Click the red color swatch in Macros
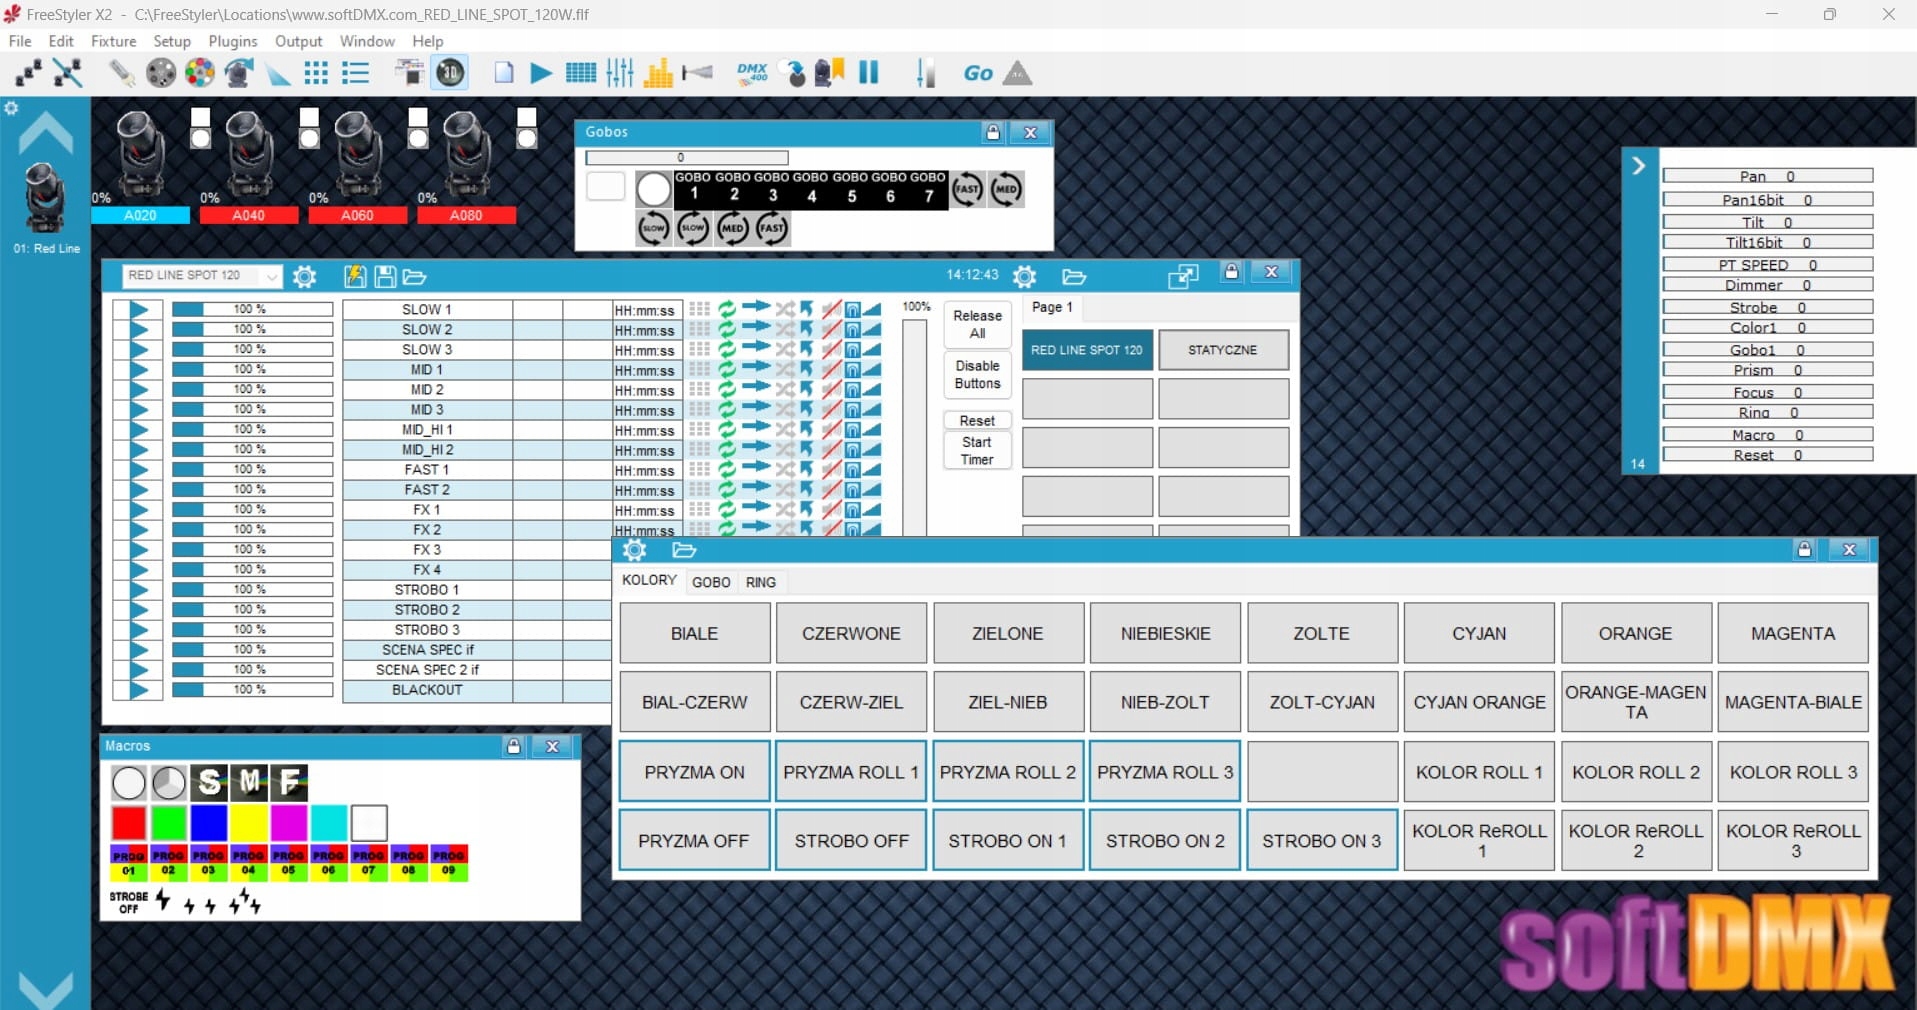This screenshot has width=1917, height=1010. click(x=129, y=823)
